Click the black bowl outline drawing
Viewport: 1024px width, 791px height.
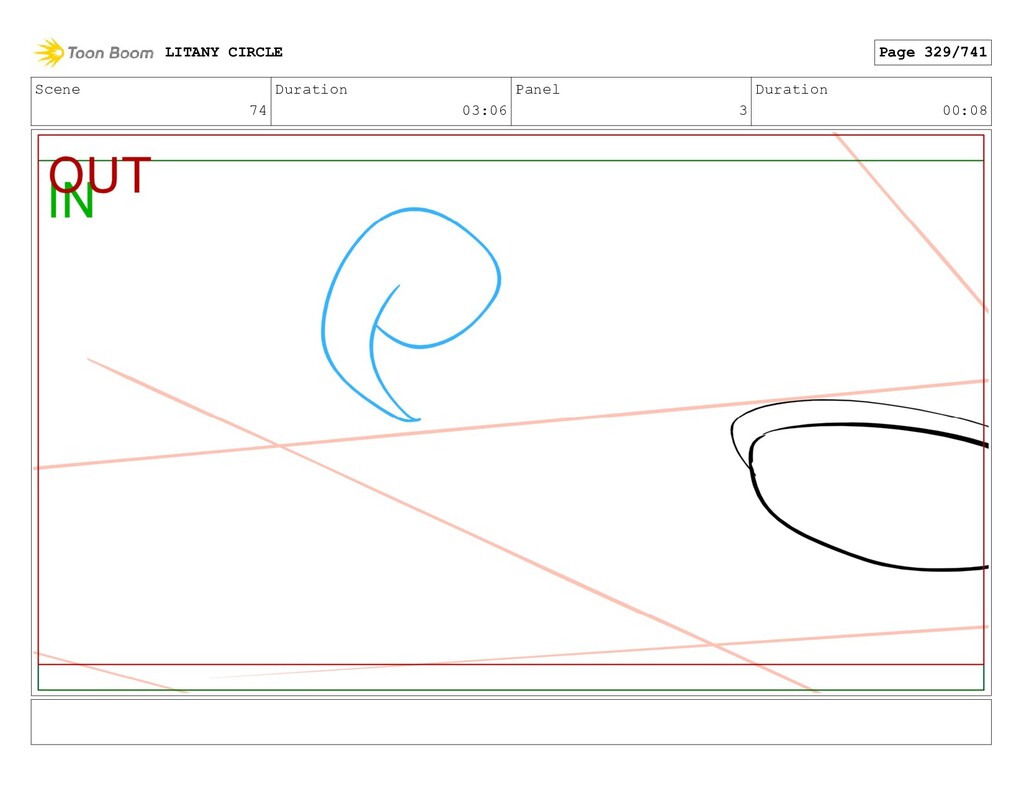point(859,485)
